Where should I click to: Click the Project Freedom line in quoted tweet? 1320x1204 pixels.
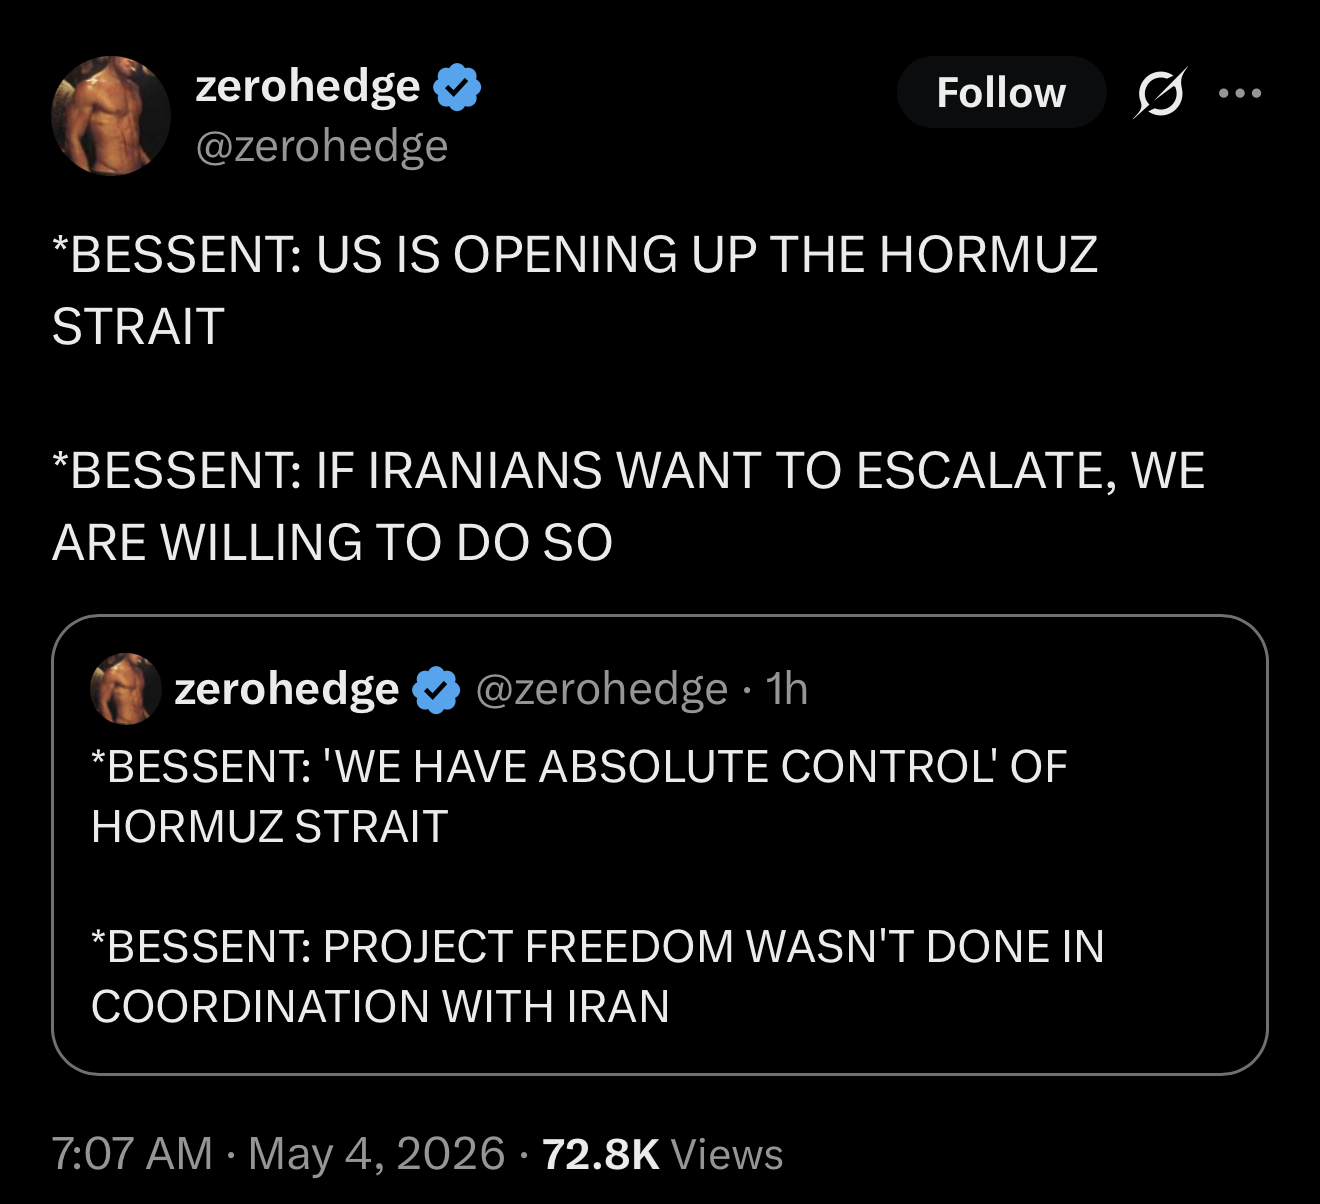597,946
